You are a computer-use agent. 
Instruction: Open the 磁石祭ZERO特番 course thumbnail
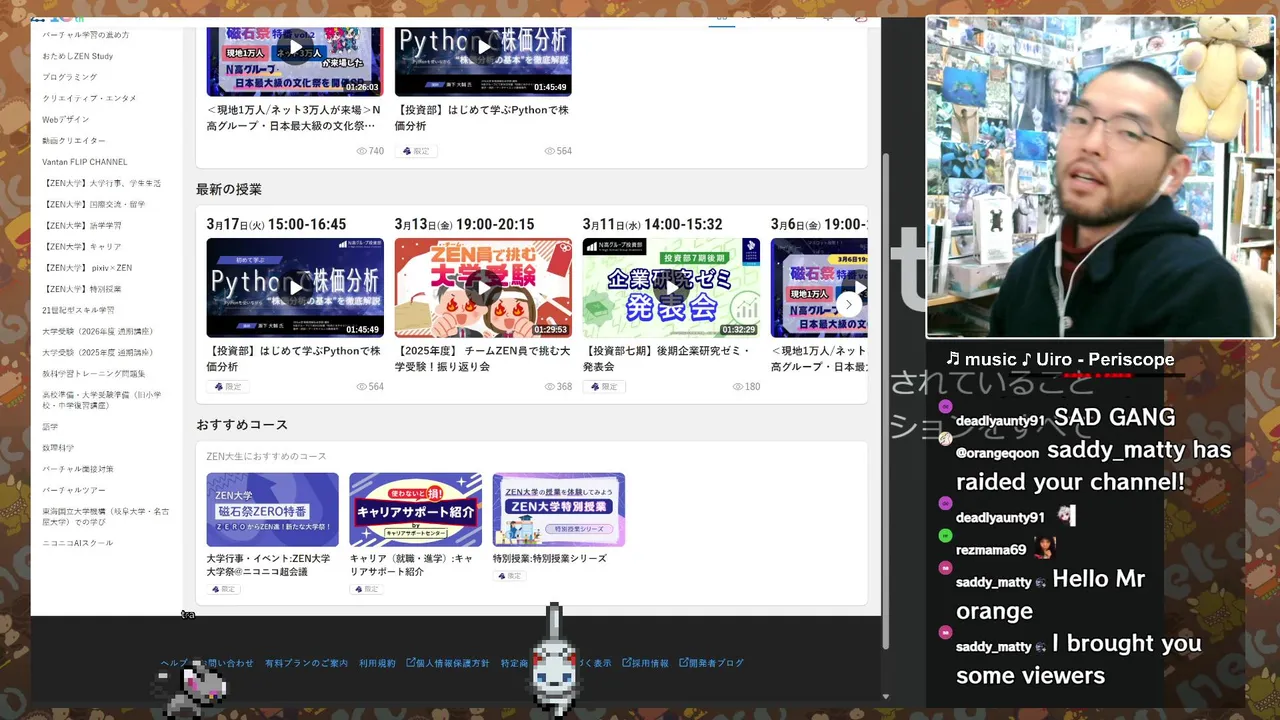click(273, 510)
